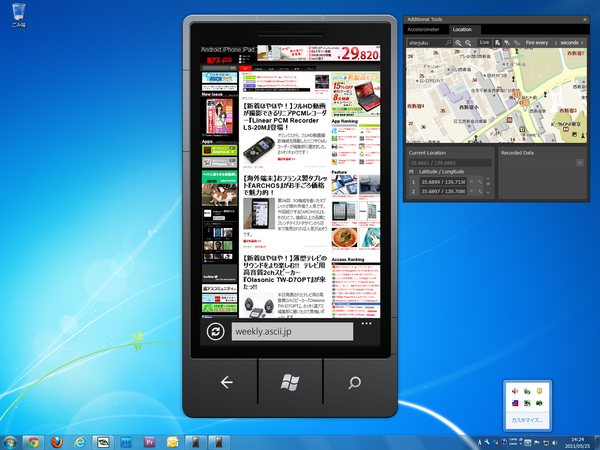Click the locate icon for point 2
Screen dimensions: 600x450
[x=480, y=191]
